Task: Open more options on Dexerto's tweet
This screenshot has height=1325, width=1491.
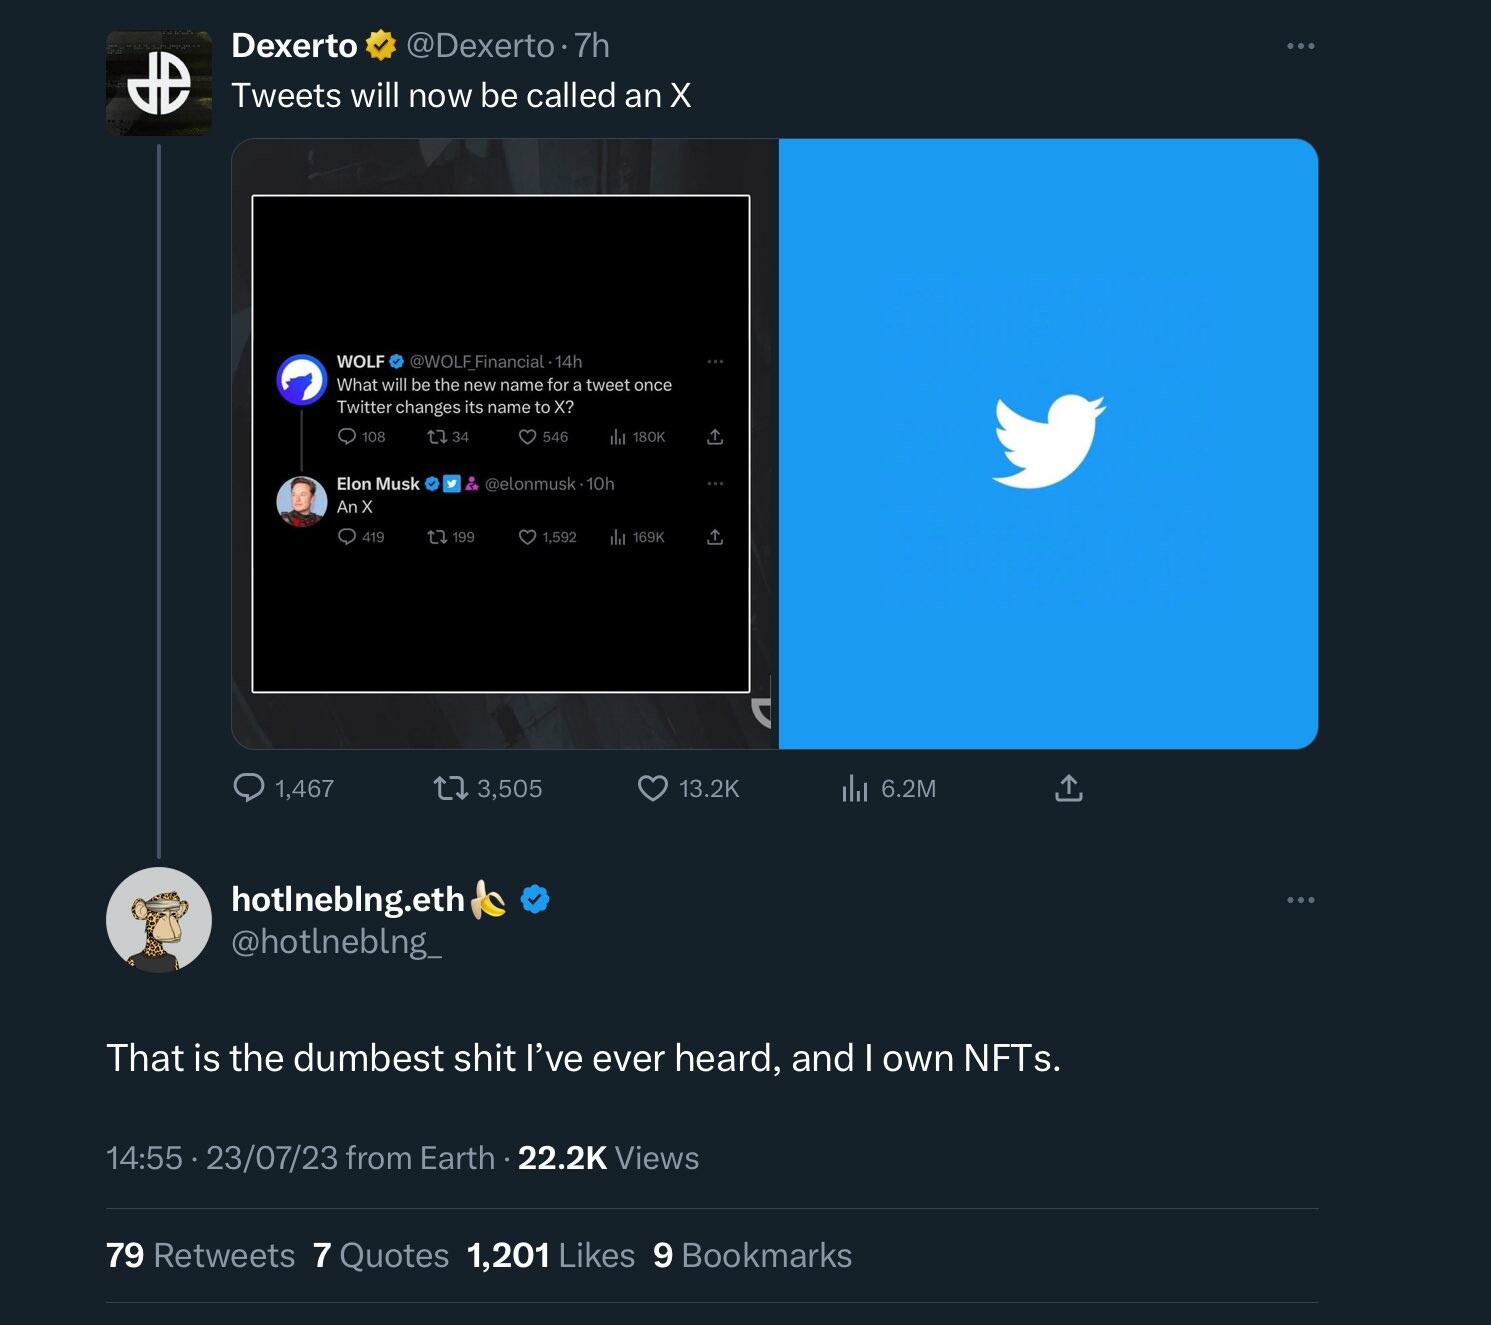Action: coord(1300,46)
